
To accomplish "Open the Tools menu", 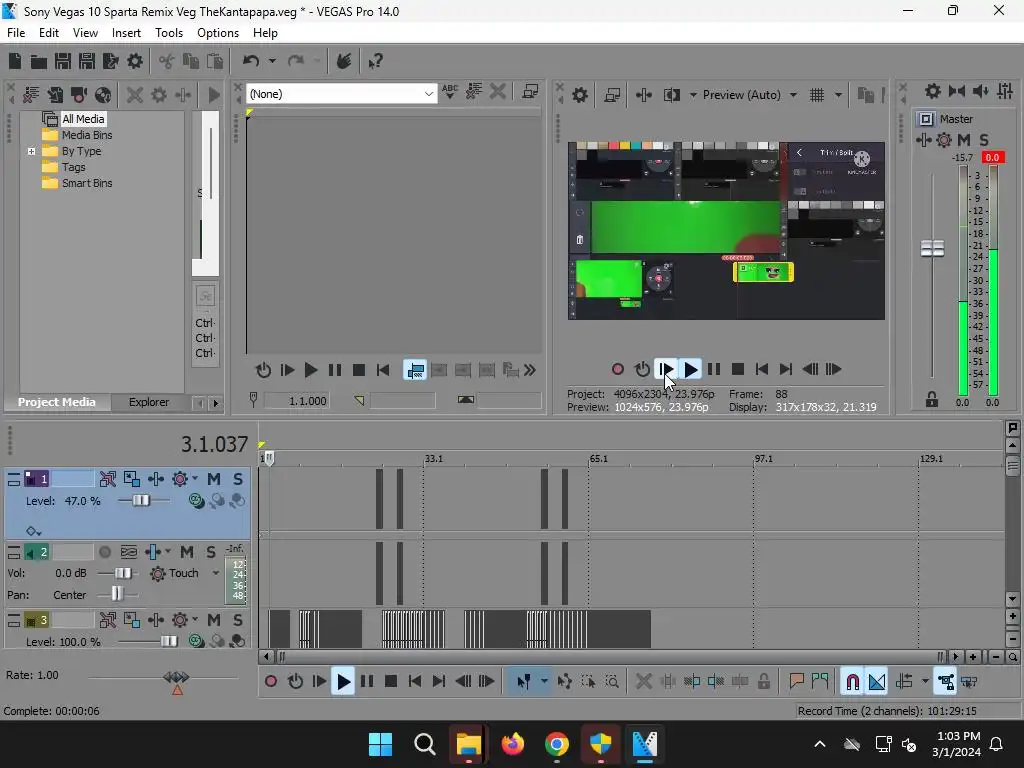I will pos(168,33).
